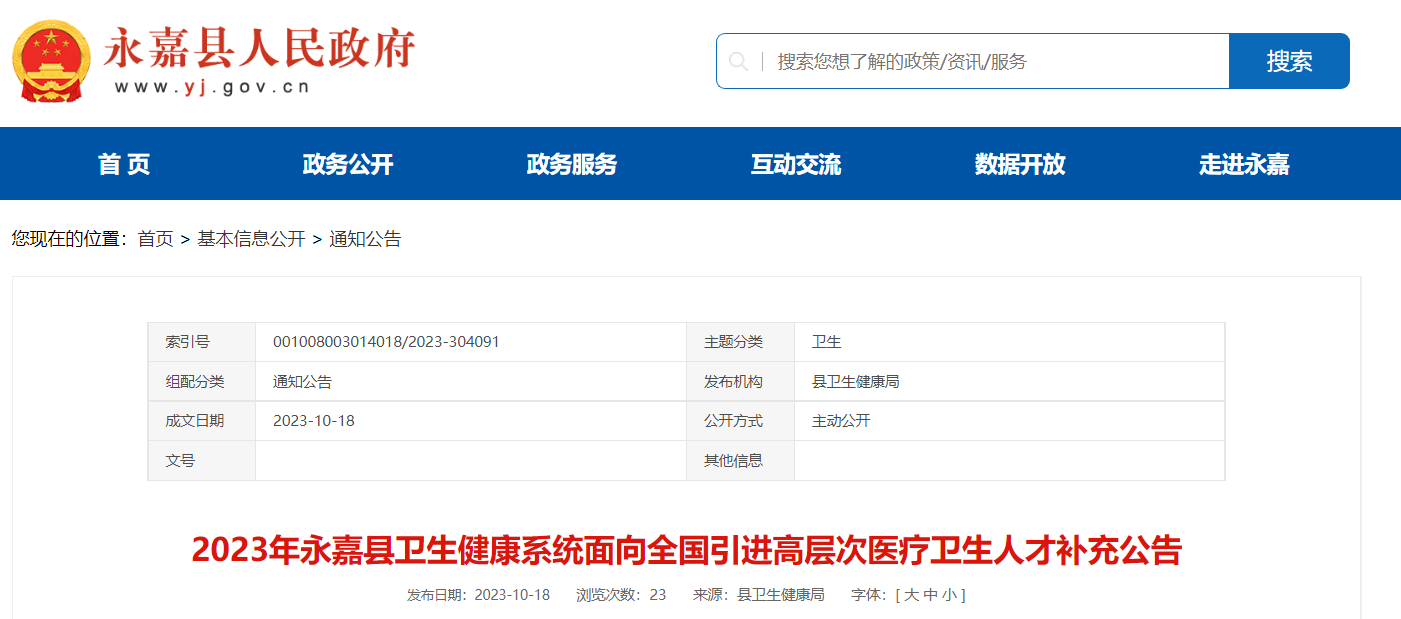This screenshot has height=619, width=1401.
Task: Click the red announcement headline
Action: (686, 550)
